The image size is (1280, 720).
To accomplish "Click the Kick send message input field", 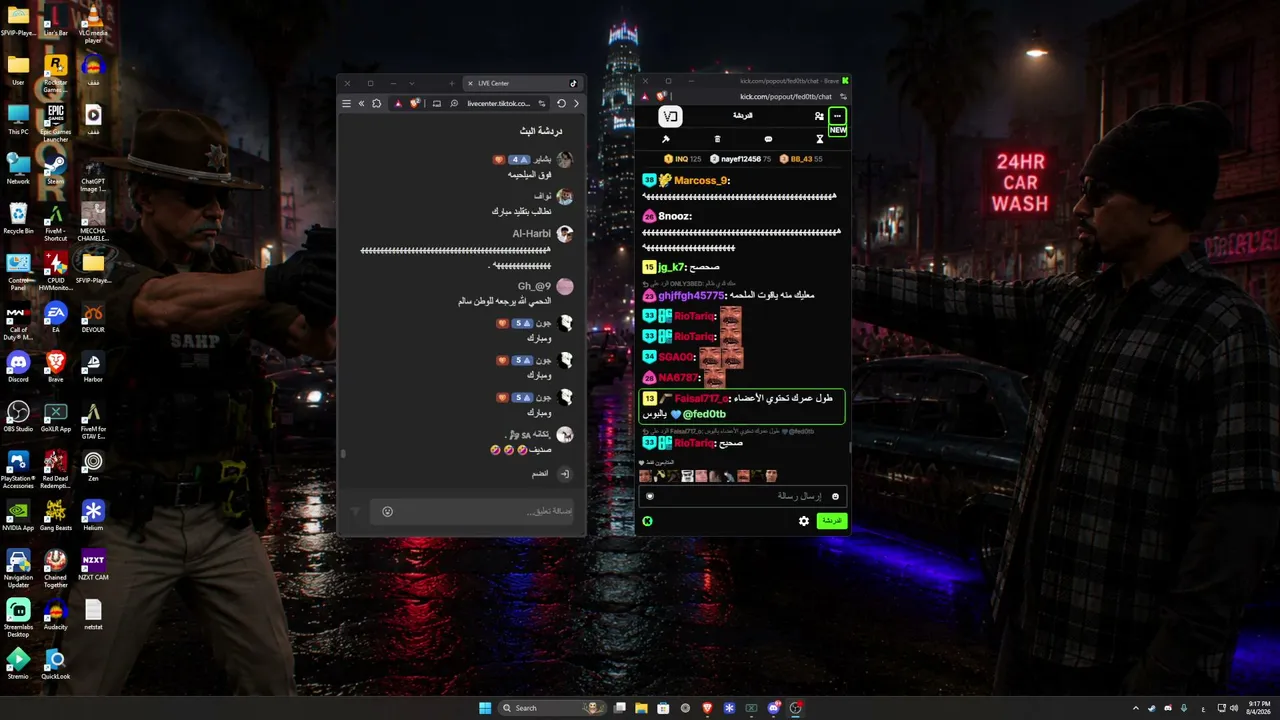I will coord(742,496).
